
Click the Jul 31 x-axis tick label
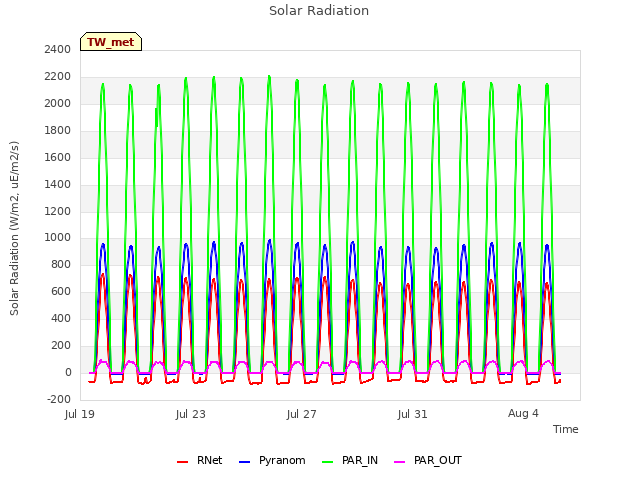(x=413, y=414)
